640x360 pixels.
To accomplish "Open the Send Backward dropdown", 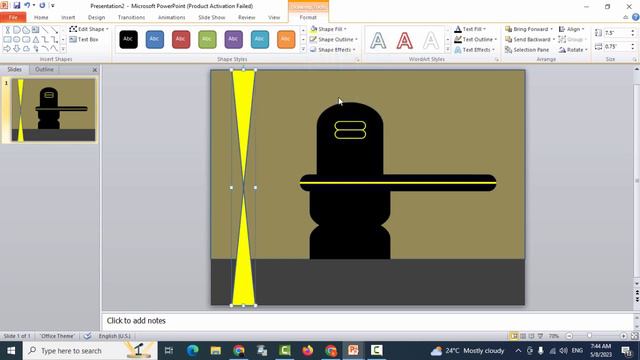I will (530, 39).
